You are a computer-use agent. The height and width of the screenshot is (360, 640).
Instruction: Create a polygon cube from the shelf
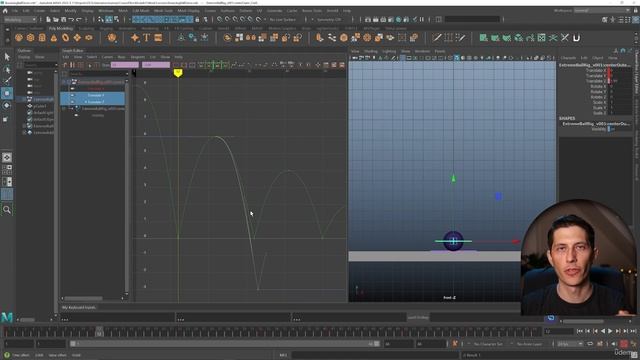pos(31,38)
